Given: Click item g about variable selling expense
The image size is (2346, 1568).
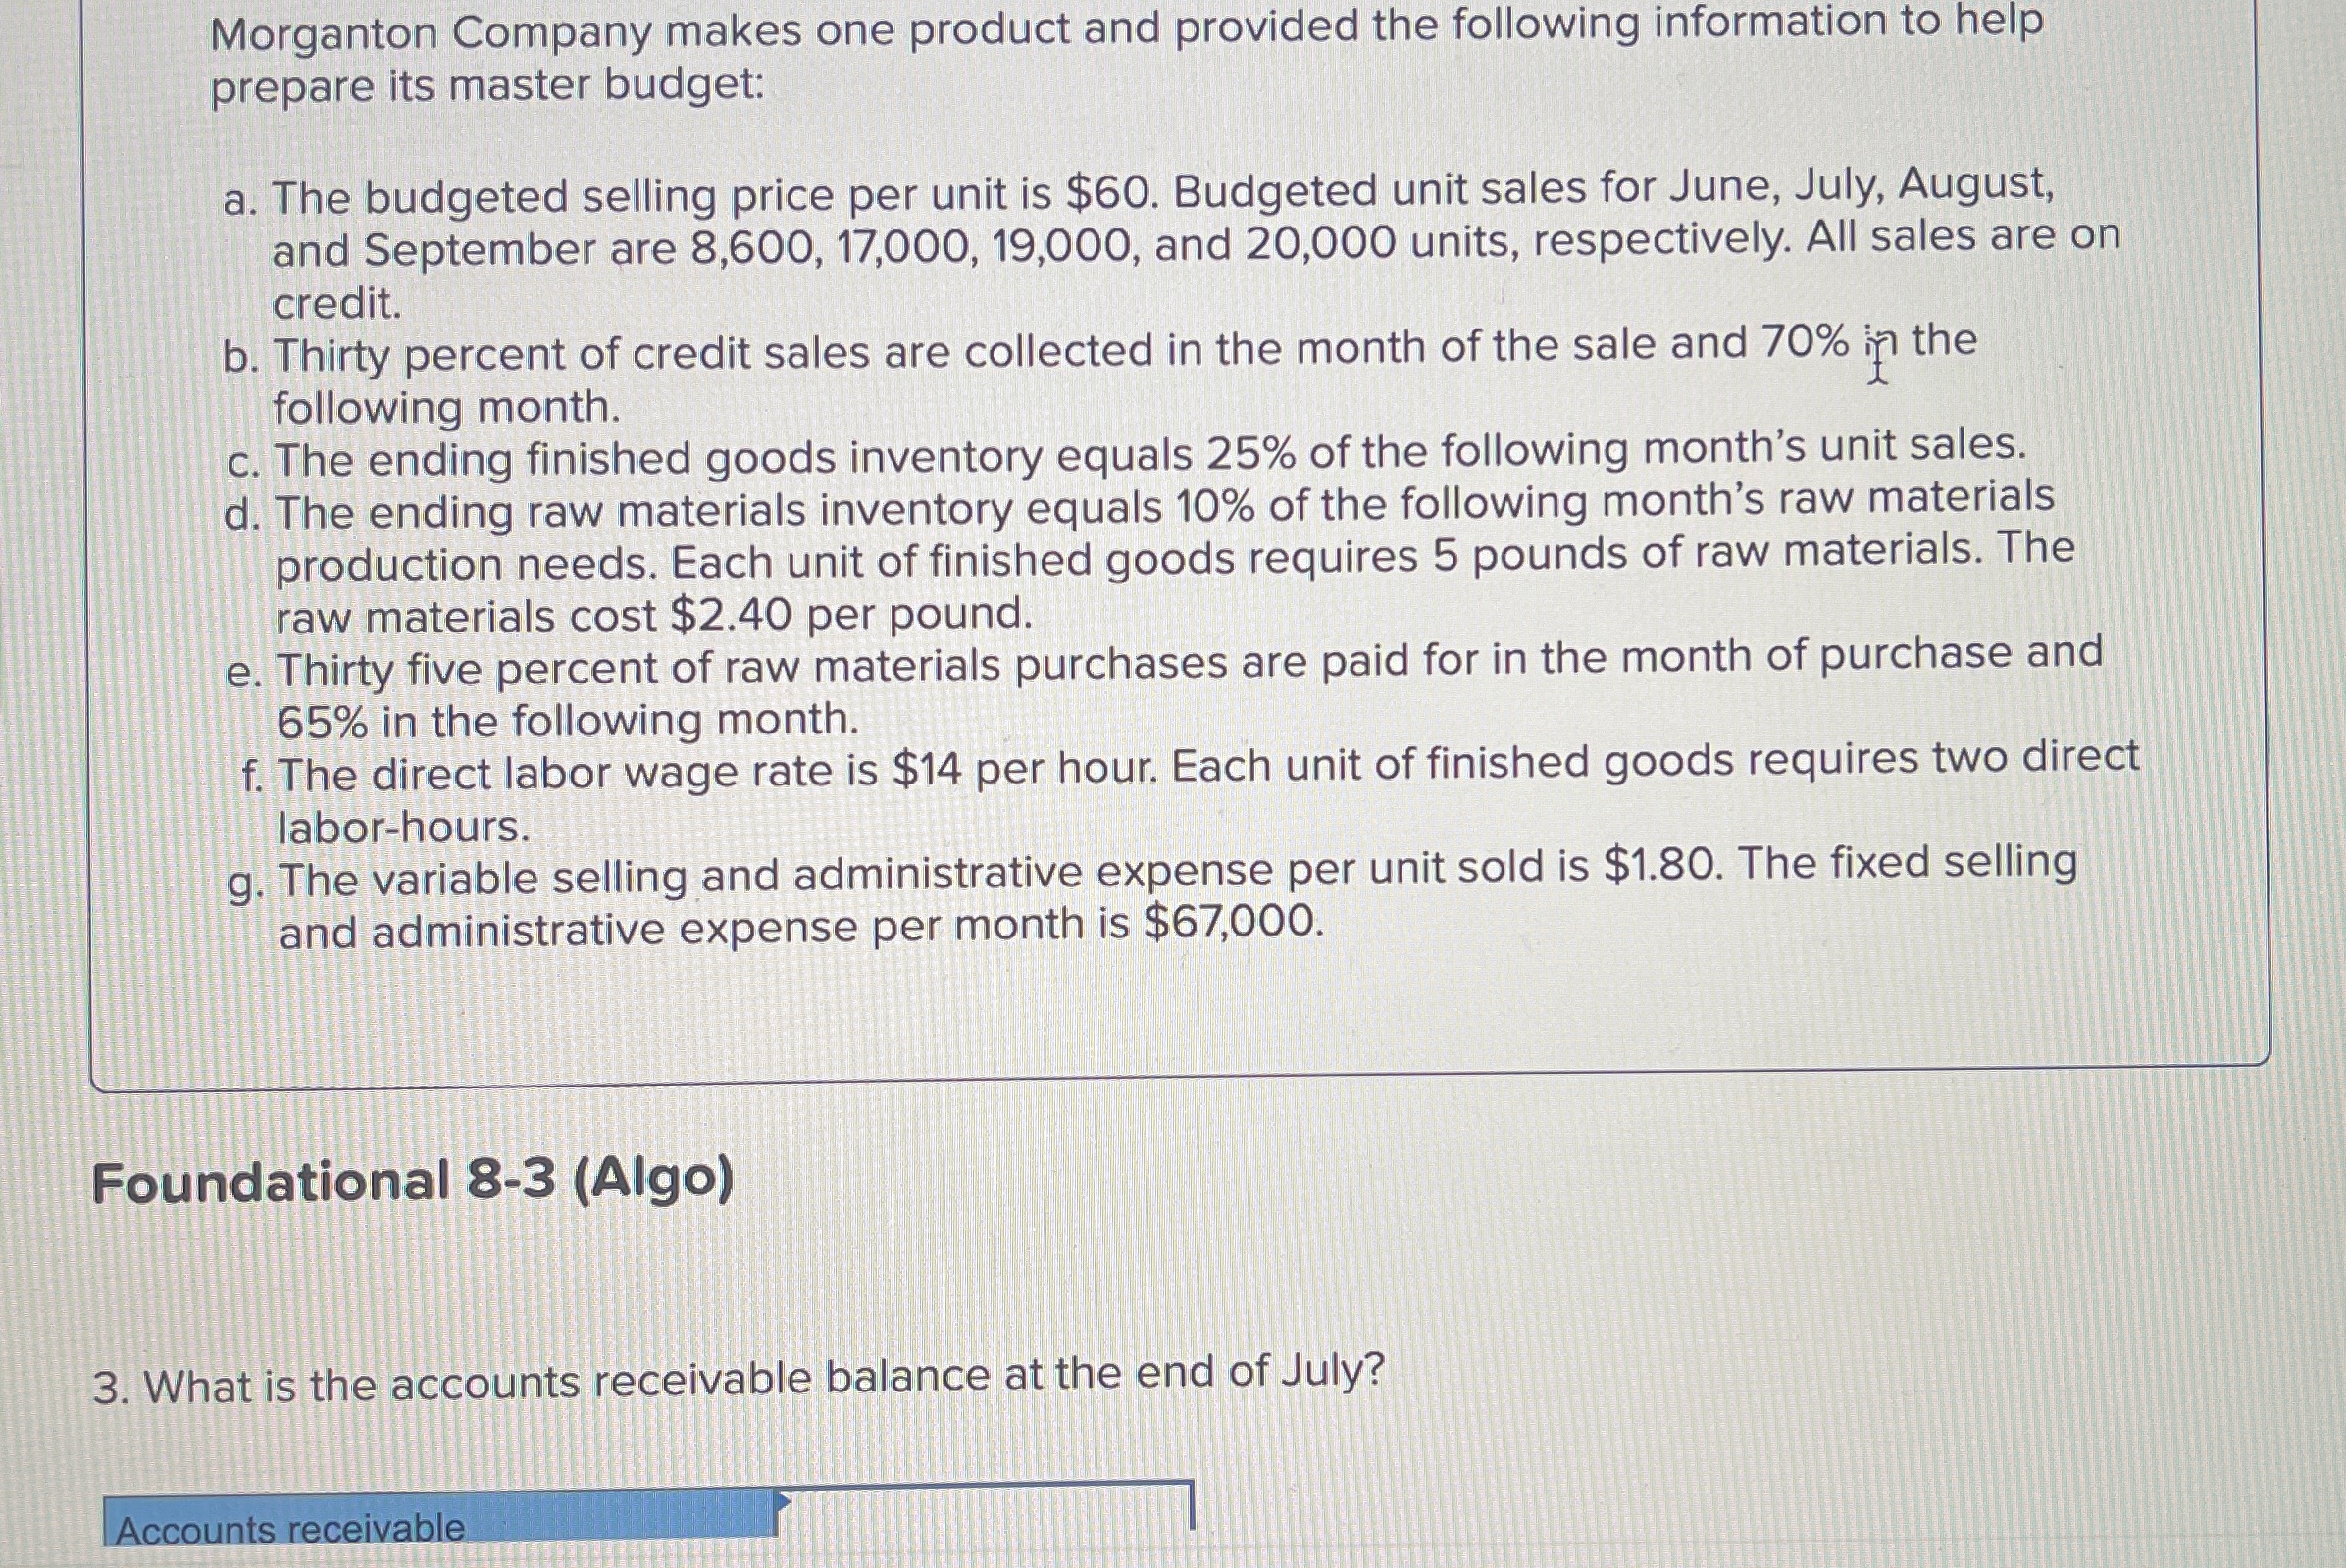Looking at the screenshot, I should pyautogui.click(x=1152, y=898).
